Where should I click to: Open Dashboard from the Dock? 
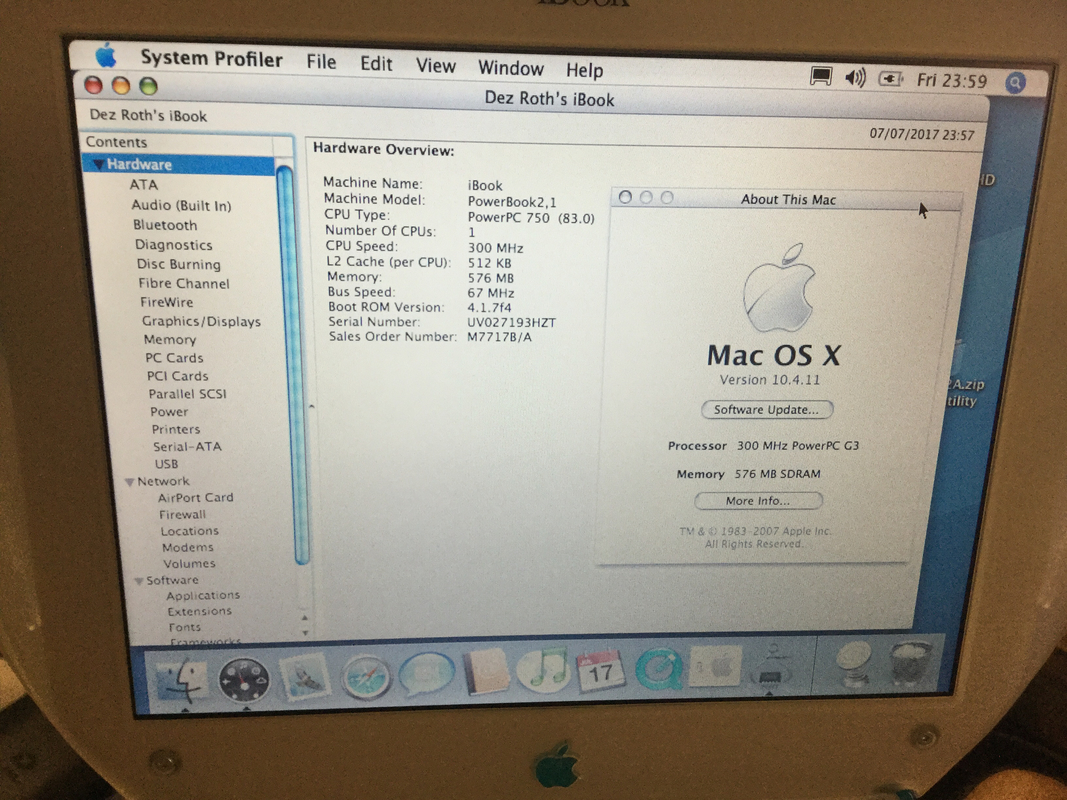pyautogui.click(x=244, y=680)
